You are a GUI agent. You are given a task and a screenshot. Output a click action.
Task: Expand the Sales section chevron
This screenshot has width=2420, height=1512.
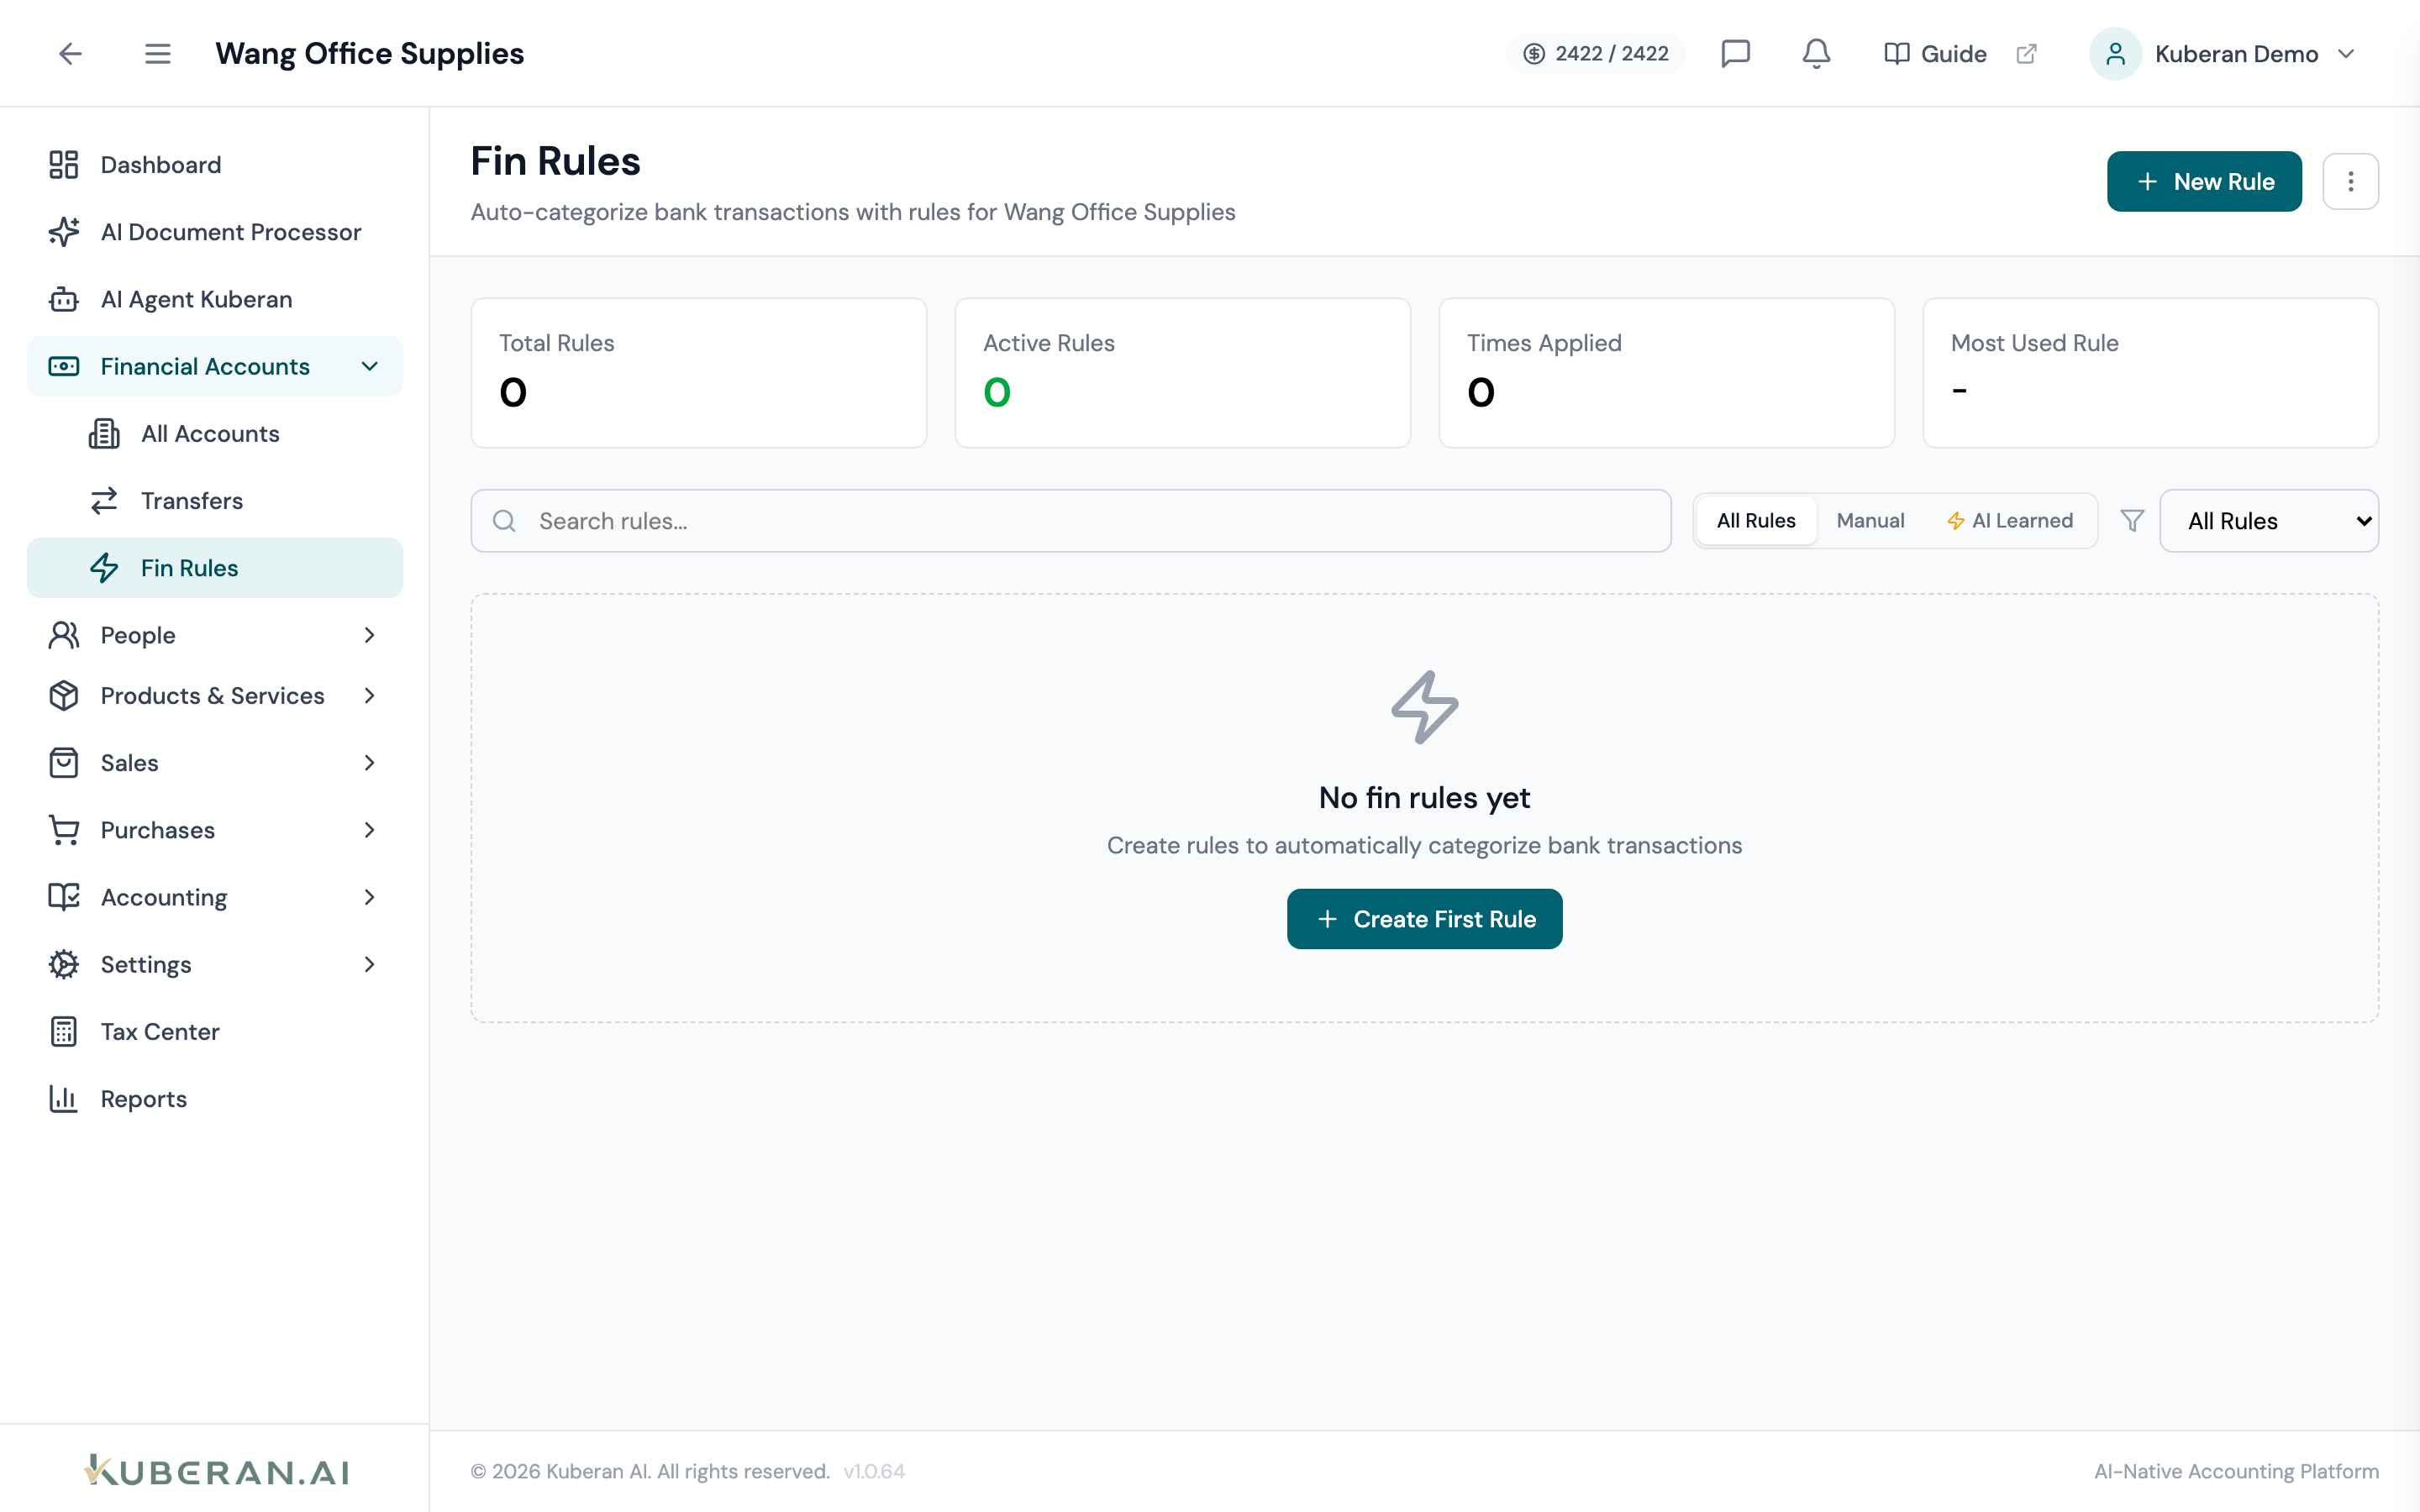coord(369,763)
